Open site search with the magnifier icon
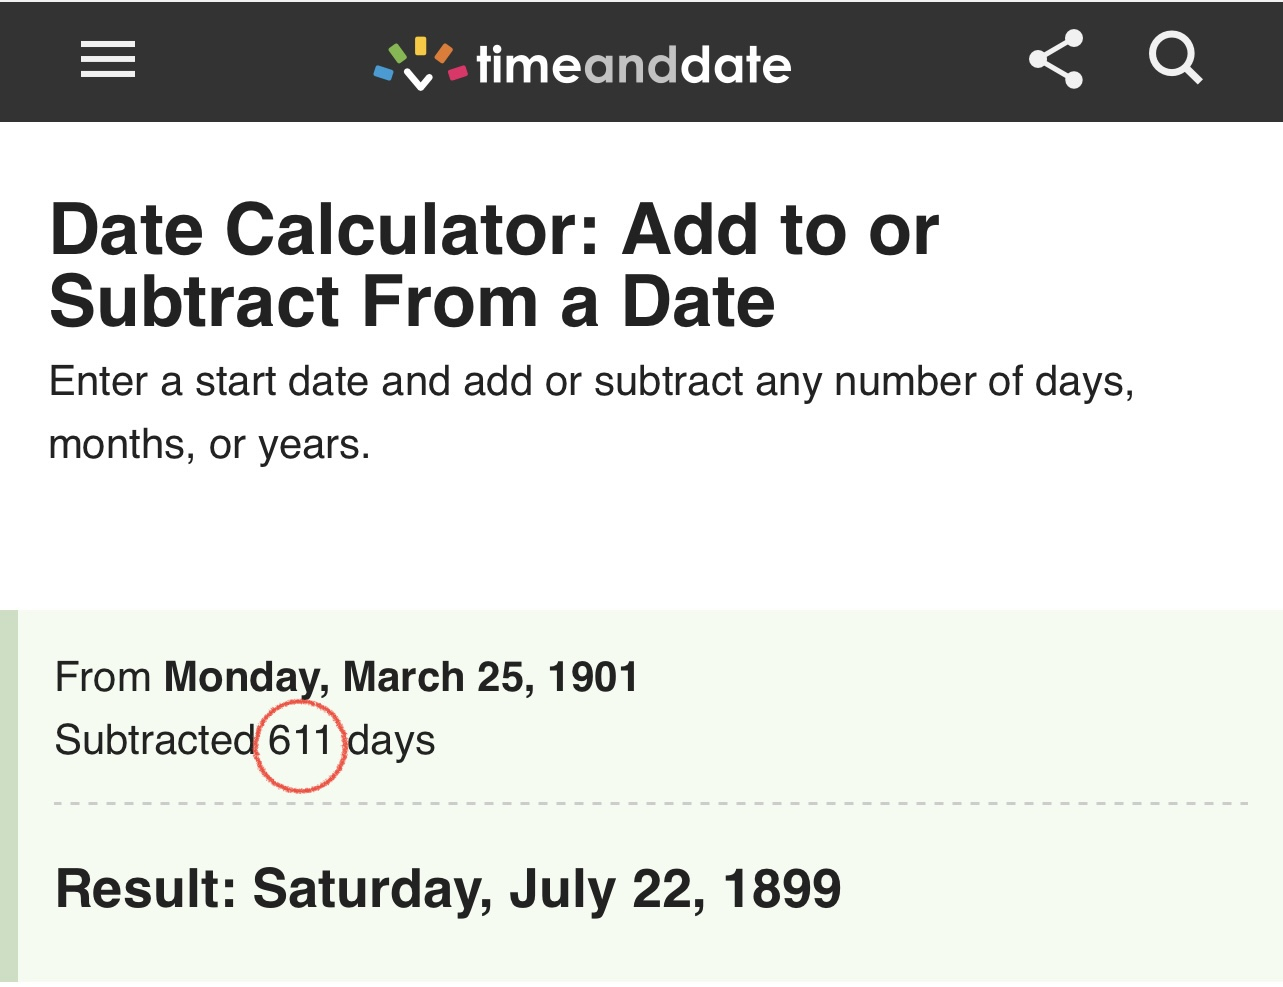This screenshot has width=1283, height=987. click(1174, 58)
